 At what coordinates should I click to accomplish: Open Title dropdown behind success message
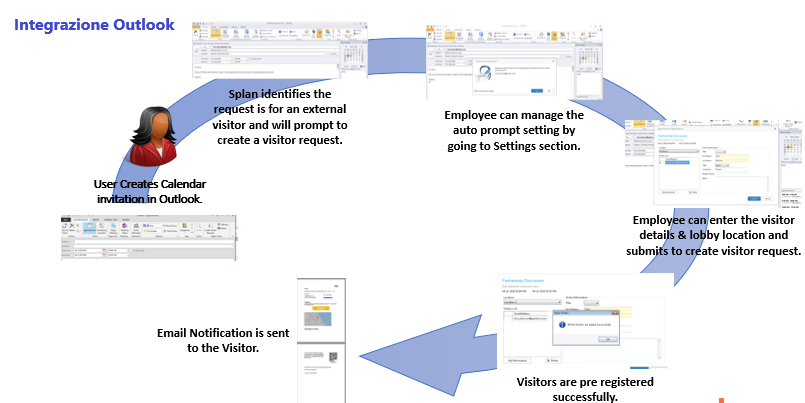coord(591,303)
